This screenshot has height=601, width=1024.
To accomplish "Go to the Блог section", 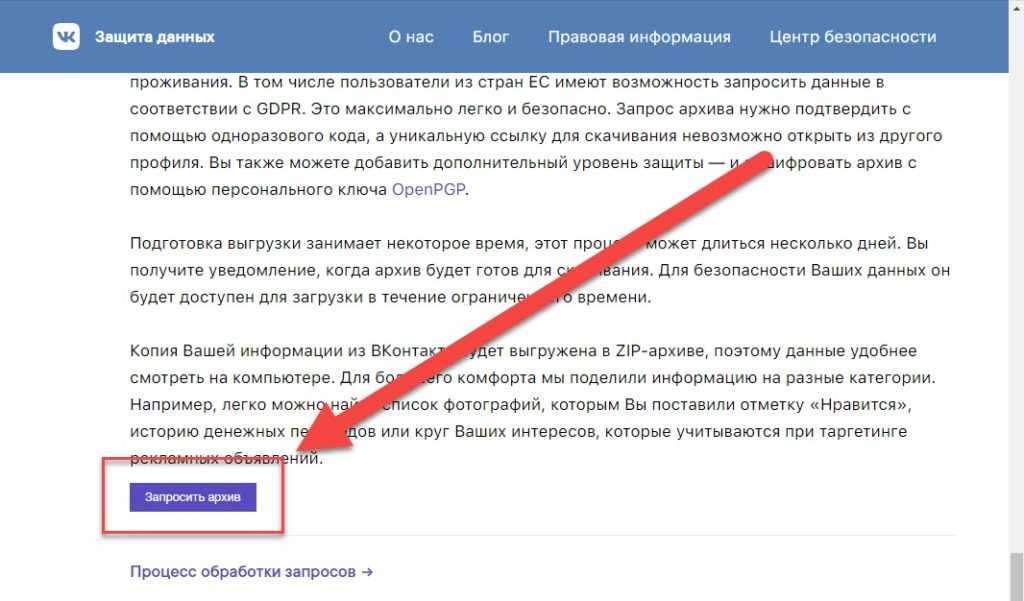I will 491,37.
